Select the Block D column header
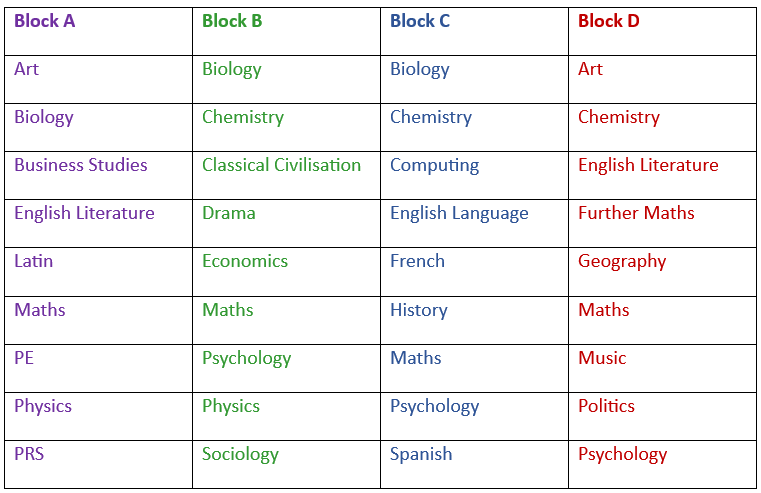This screenshot has height=493, width=761. [x=608, y=21]
